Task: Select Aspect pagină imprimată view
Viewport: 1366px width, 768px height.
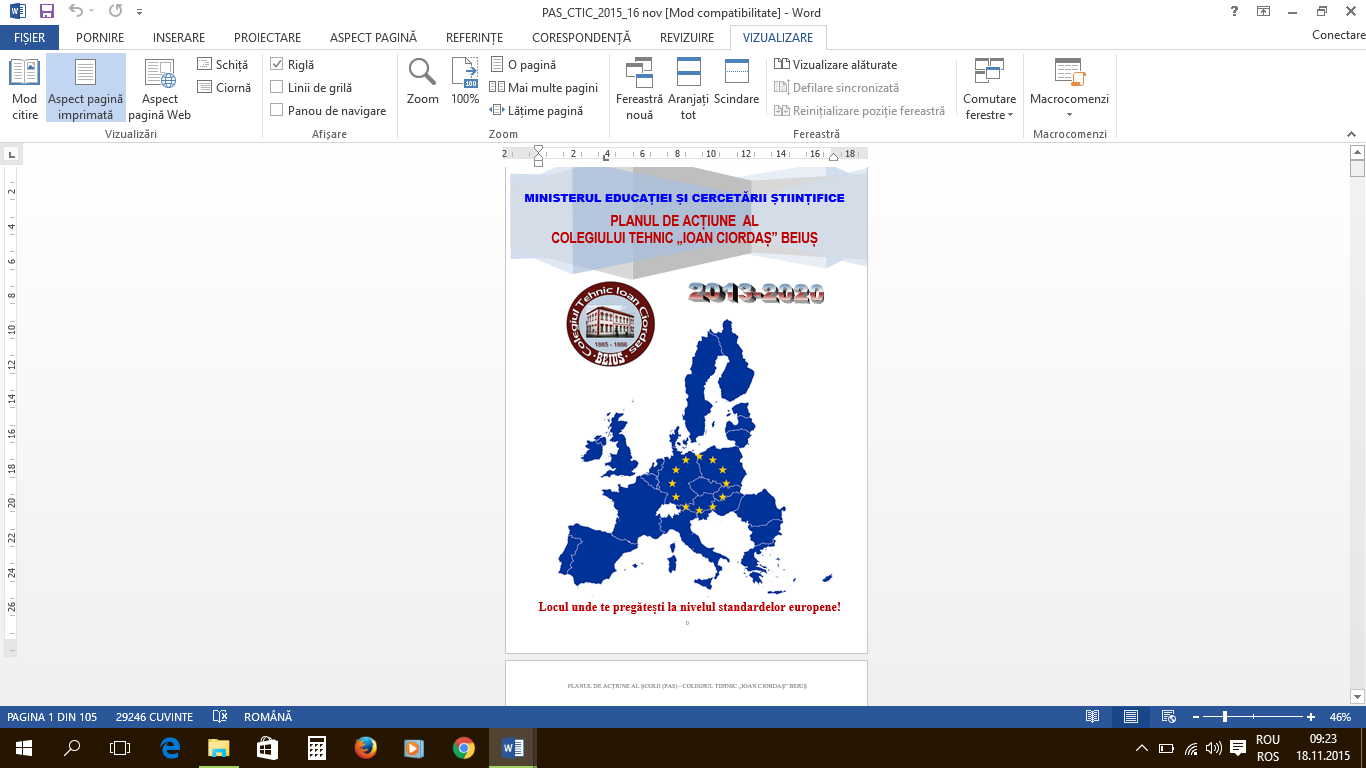Action: [x=85, y=88]
